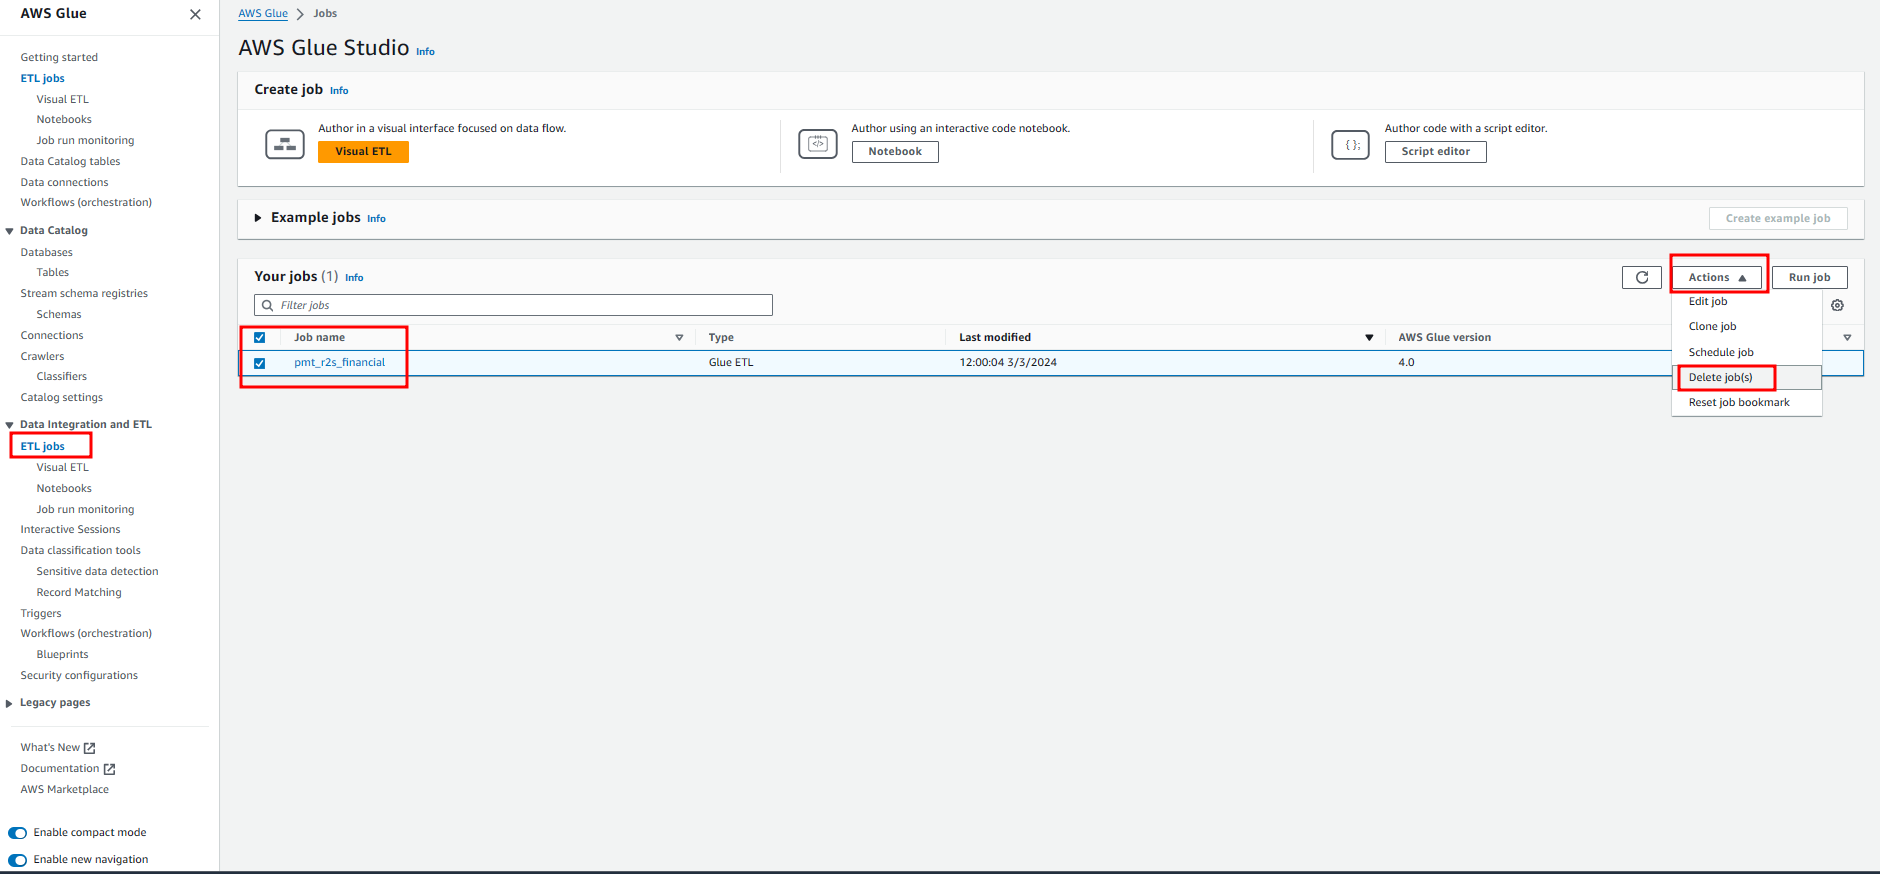Screen dimensions: 1880x874
Task: Open Stream schema registries in sidebar
Action: [84, 294]
